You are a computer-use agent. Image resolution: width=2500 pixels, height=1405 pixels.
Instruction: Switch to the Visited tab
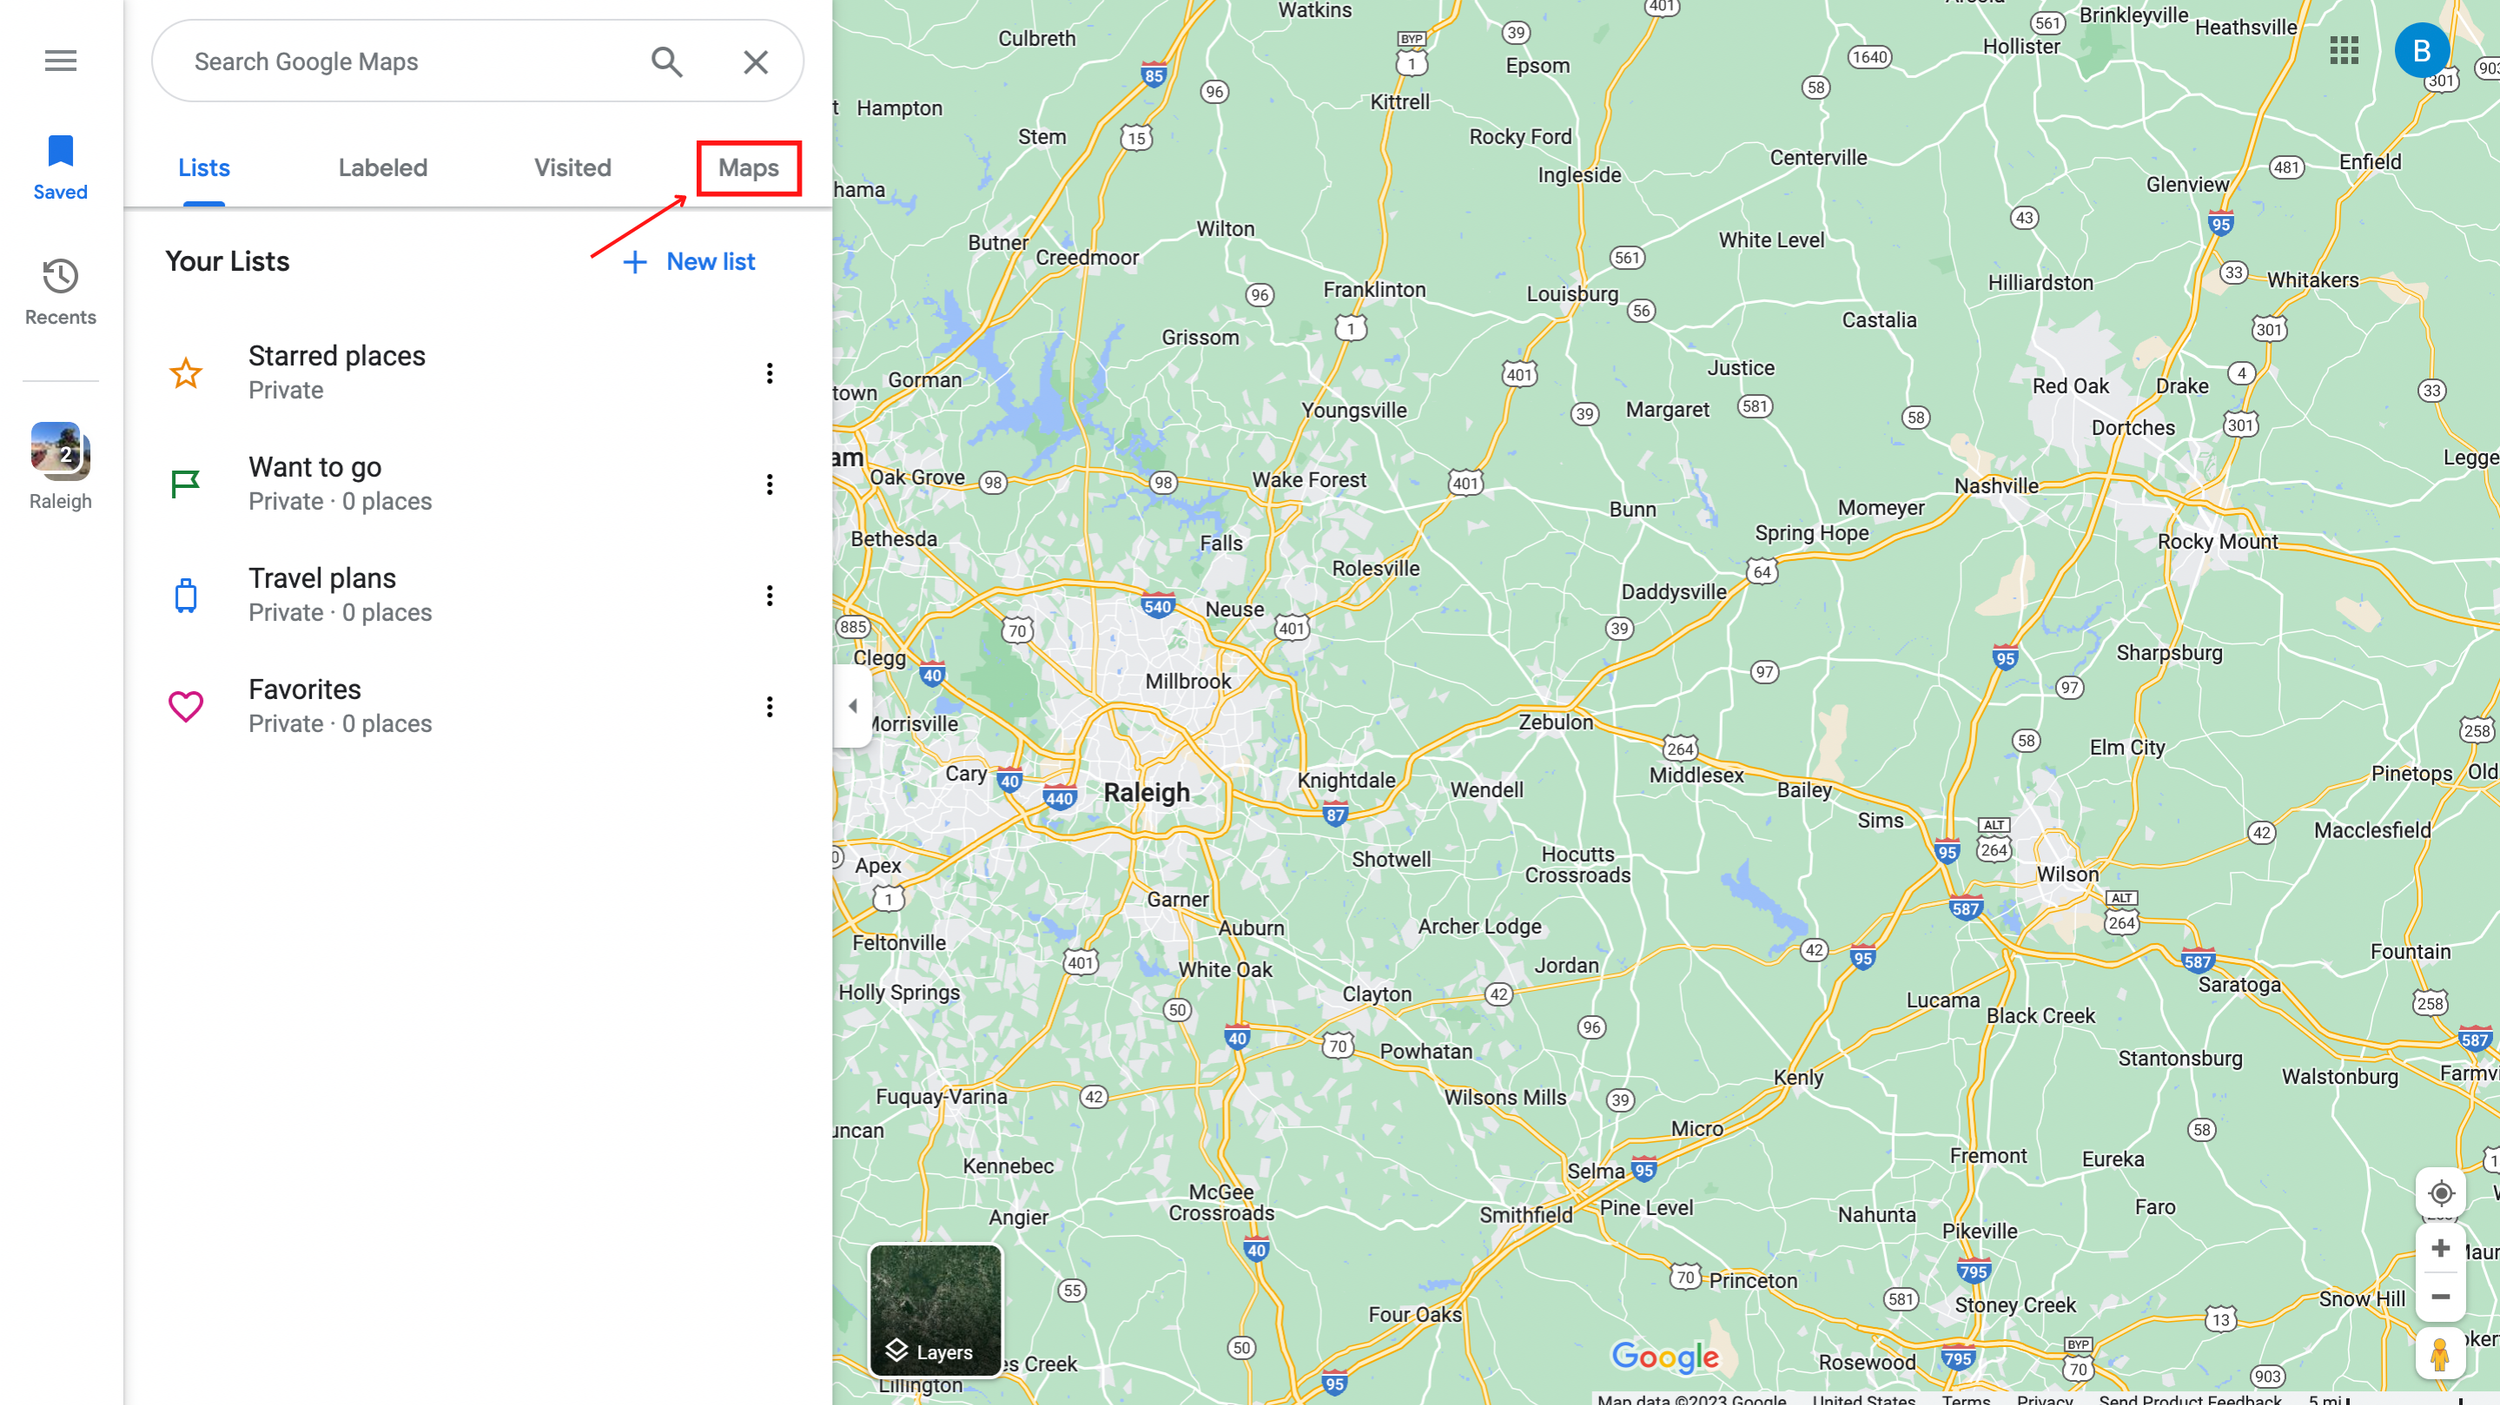point(572,167)
